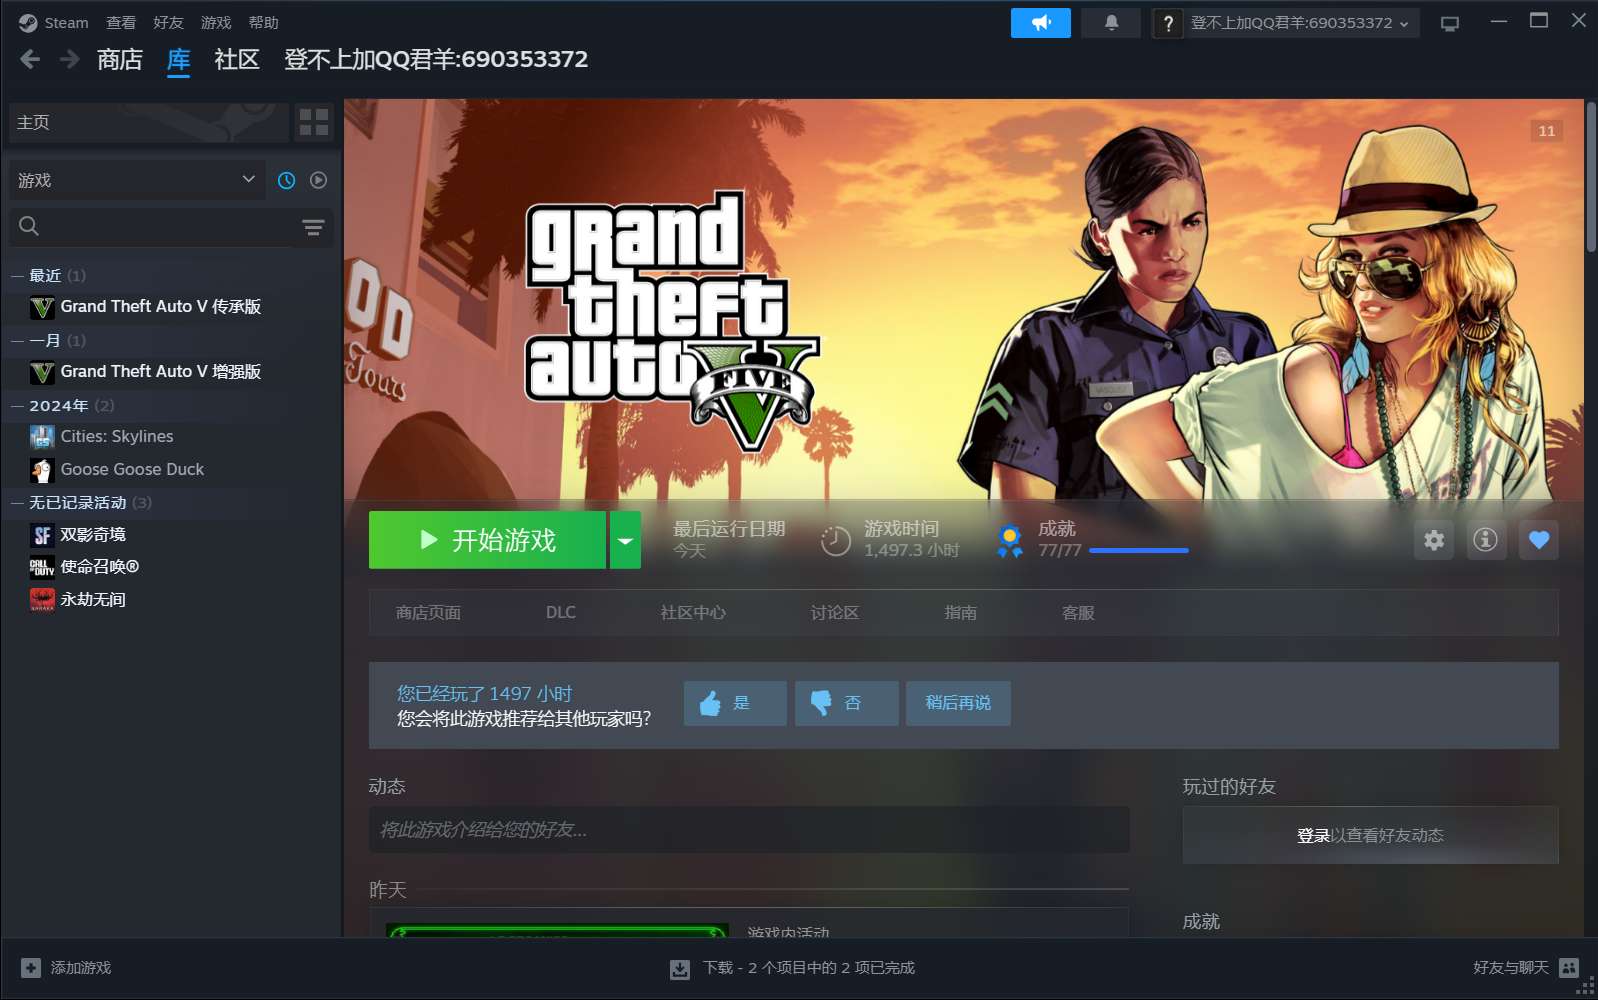Go back with the left arrow
The width and height of the screenshot is (1598, 1000).
(30, 59)
